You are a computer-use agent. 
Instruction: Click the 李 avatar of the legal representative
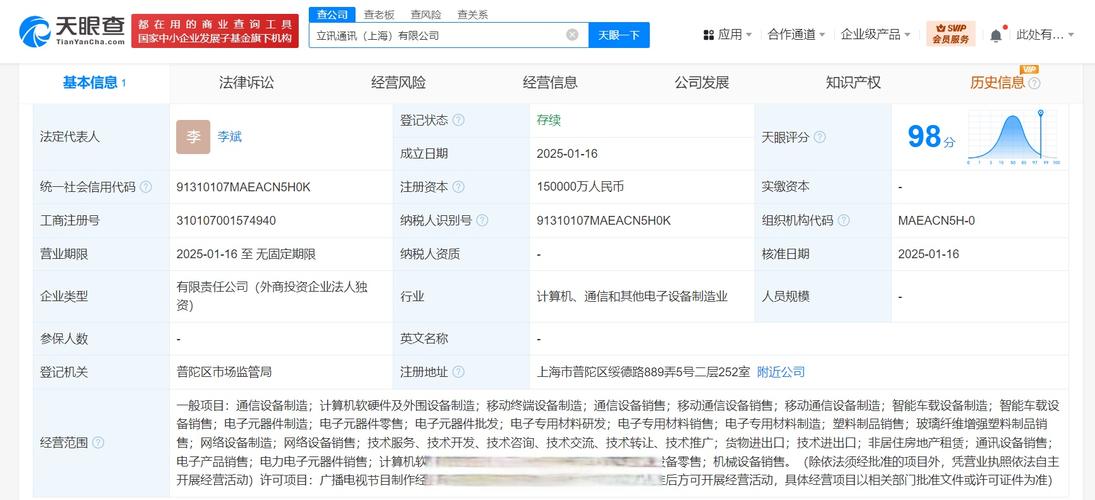coord(193,137)
